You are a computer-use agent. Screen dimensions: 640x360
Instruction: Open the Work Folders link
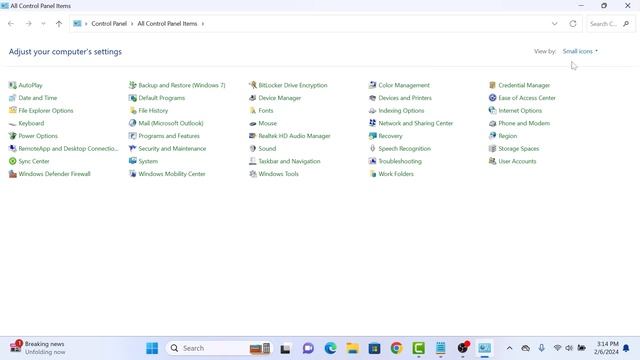(396, 174)
